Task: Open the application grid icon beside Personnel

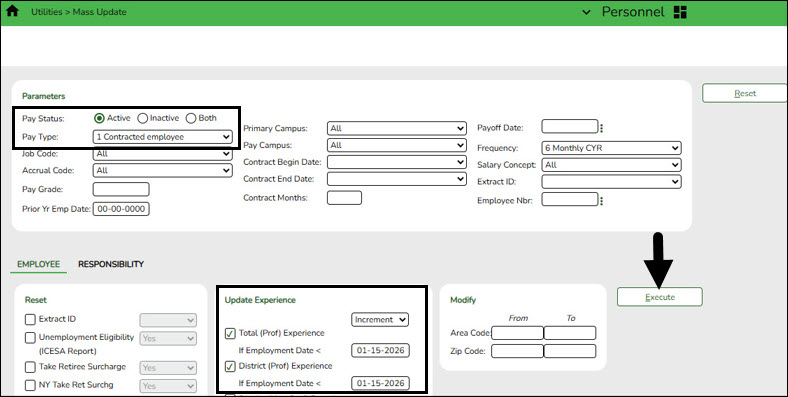Action: pos(680,12)
